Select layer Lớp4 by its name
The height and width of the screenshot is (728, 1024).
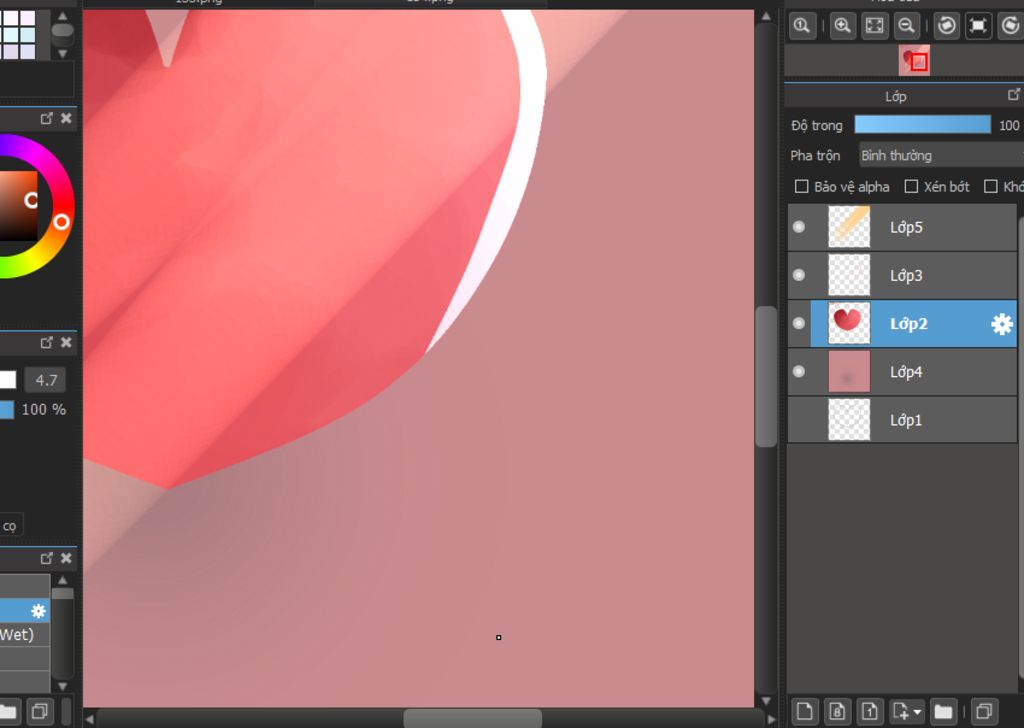906,372
